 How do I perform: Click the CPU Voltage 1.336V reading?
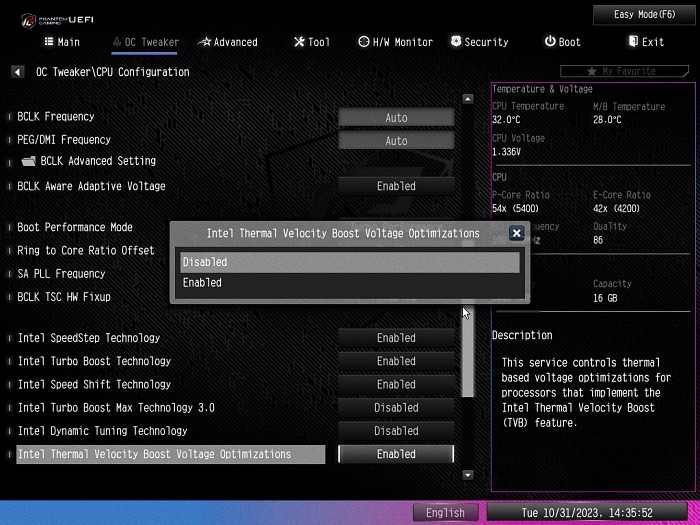(506, 152)
